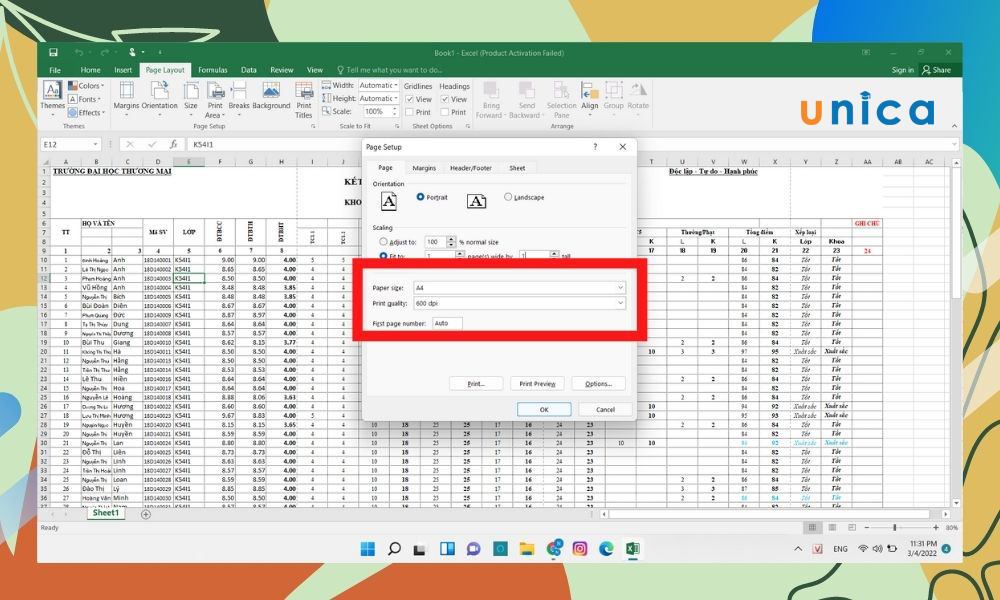Viewport: 1000px width, 600px height.
Task: Click the Rotate objects icon
Action: pyautogui.click(x=638, y=91)
